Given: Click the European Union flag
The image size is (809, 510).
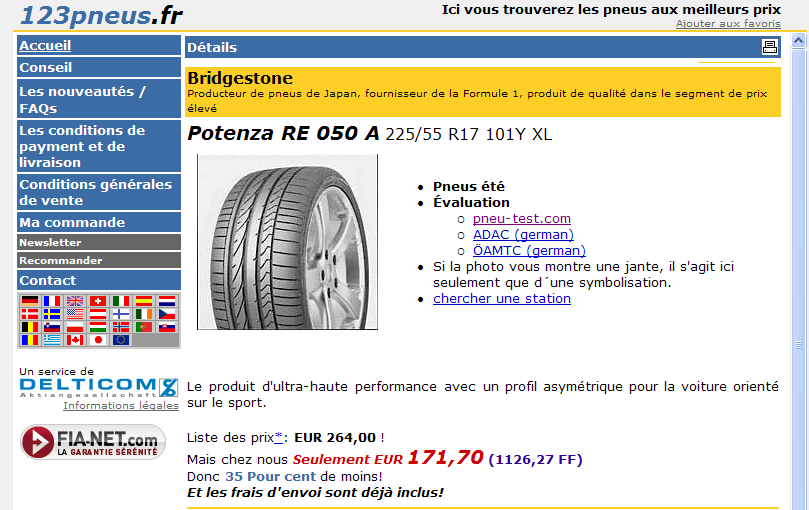Looking at the screenshot, I should pyautogui.click(x=121, y=340).
